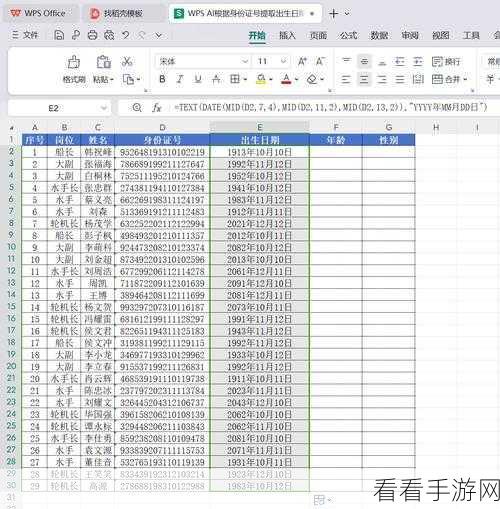Open the fill color dropdown arrow
Screen dimensions: 500x509
[271, 80]
